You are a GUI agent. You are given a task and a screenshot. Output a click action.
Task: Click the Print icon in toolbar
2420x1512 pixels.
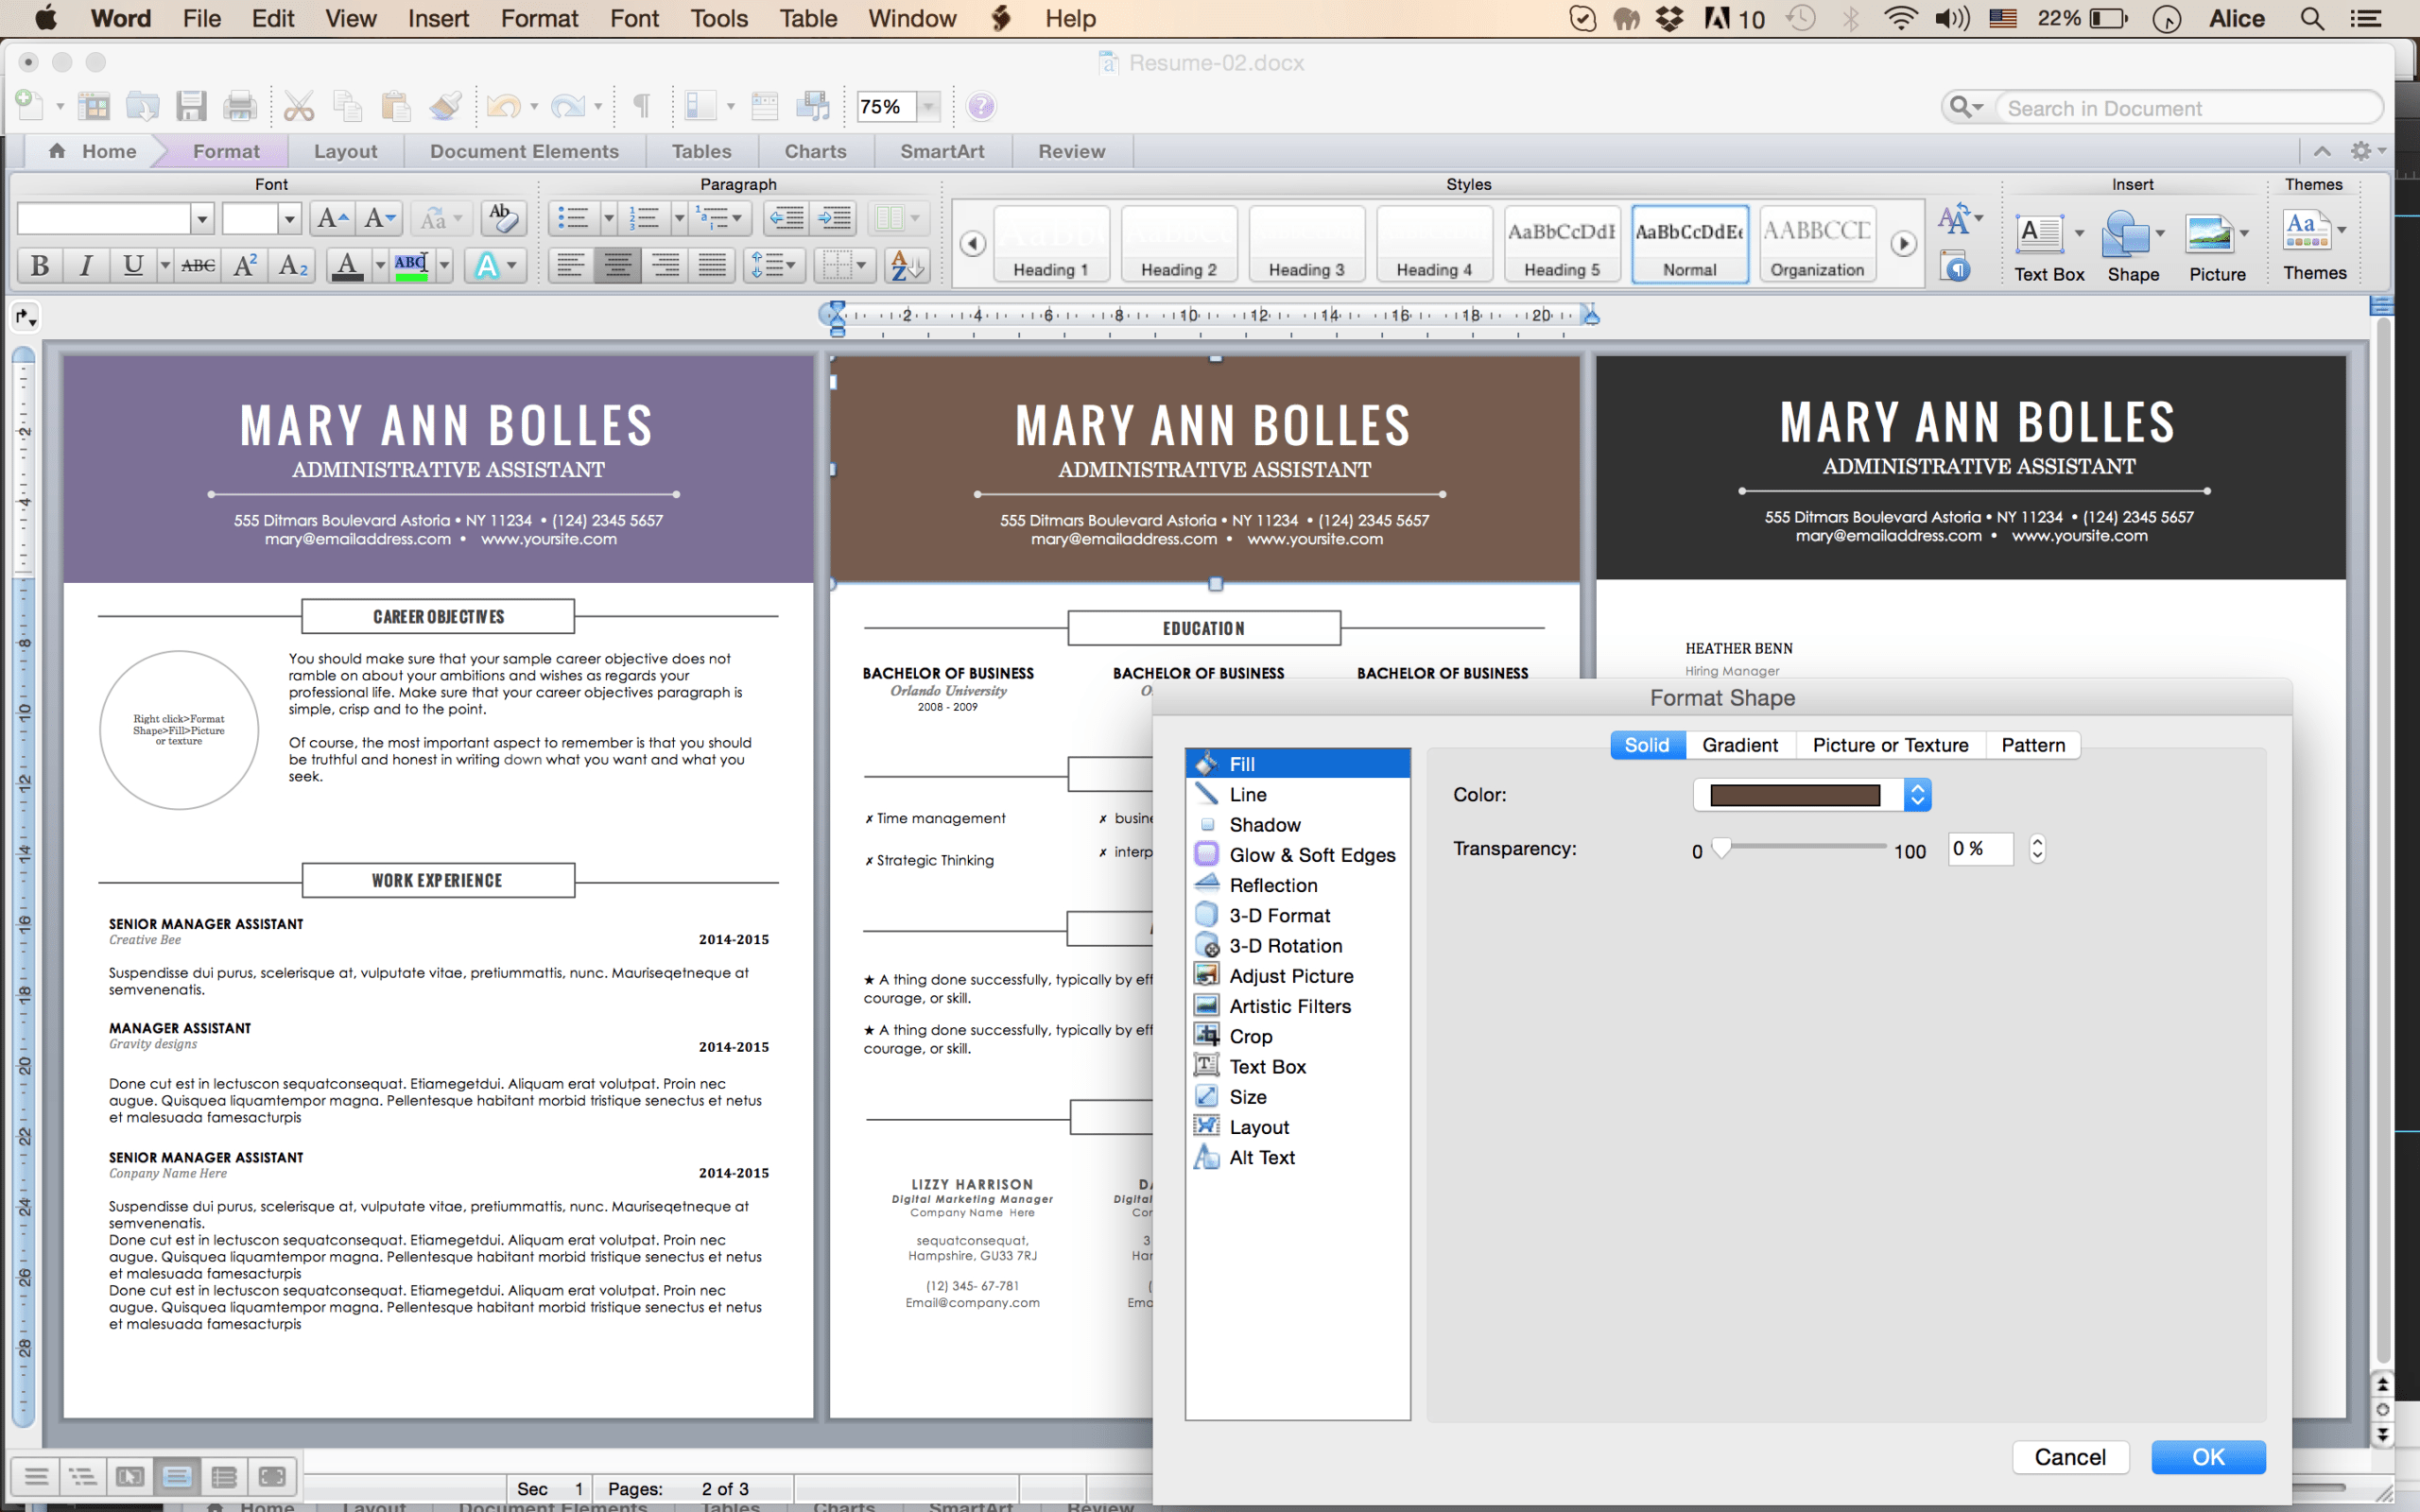pos(239,106)
